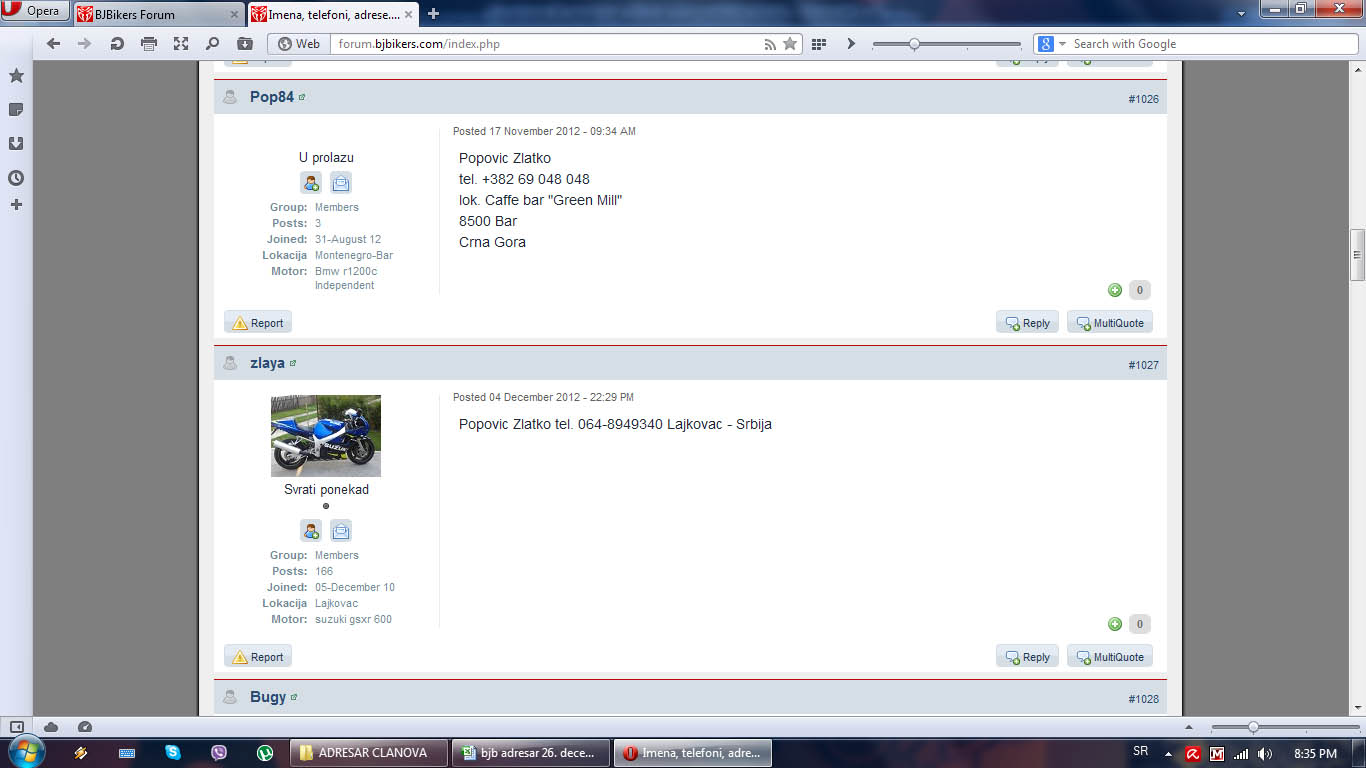Open the Speed Dial grid icon
Screen dimensions: 1366x768
(819, 44)
